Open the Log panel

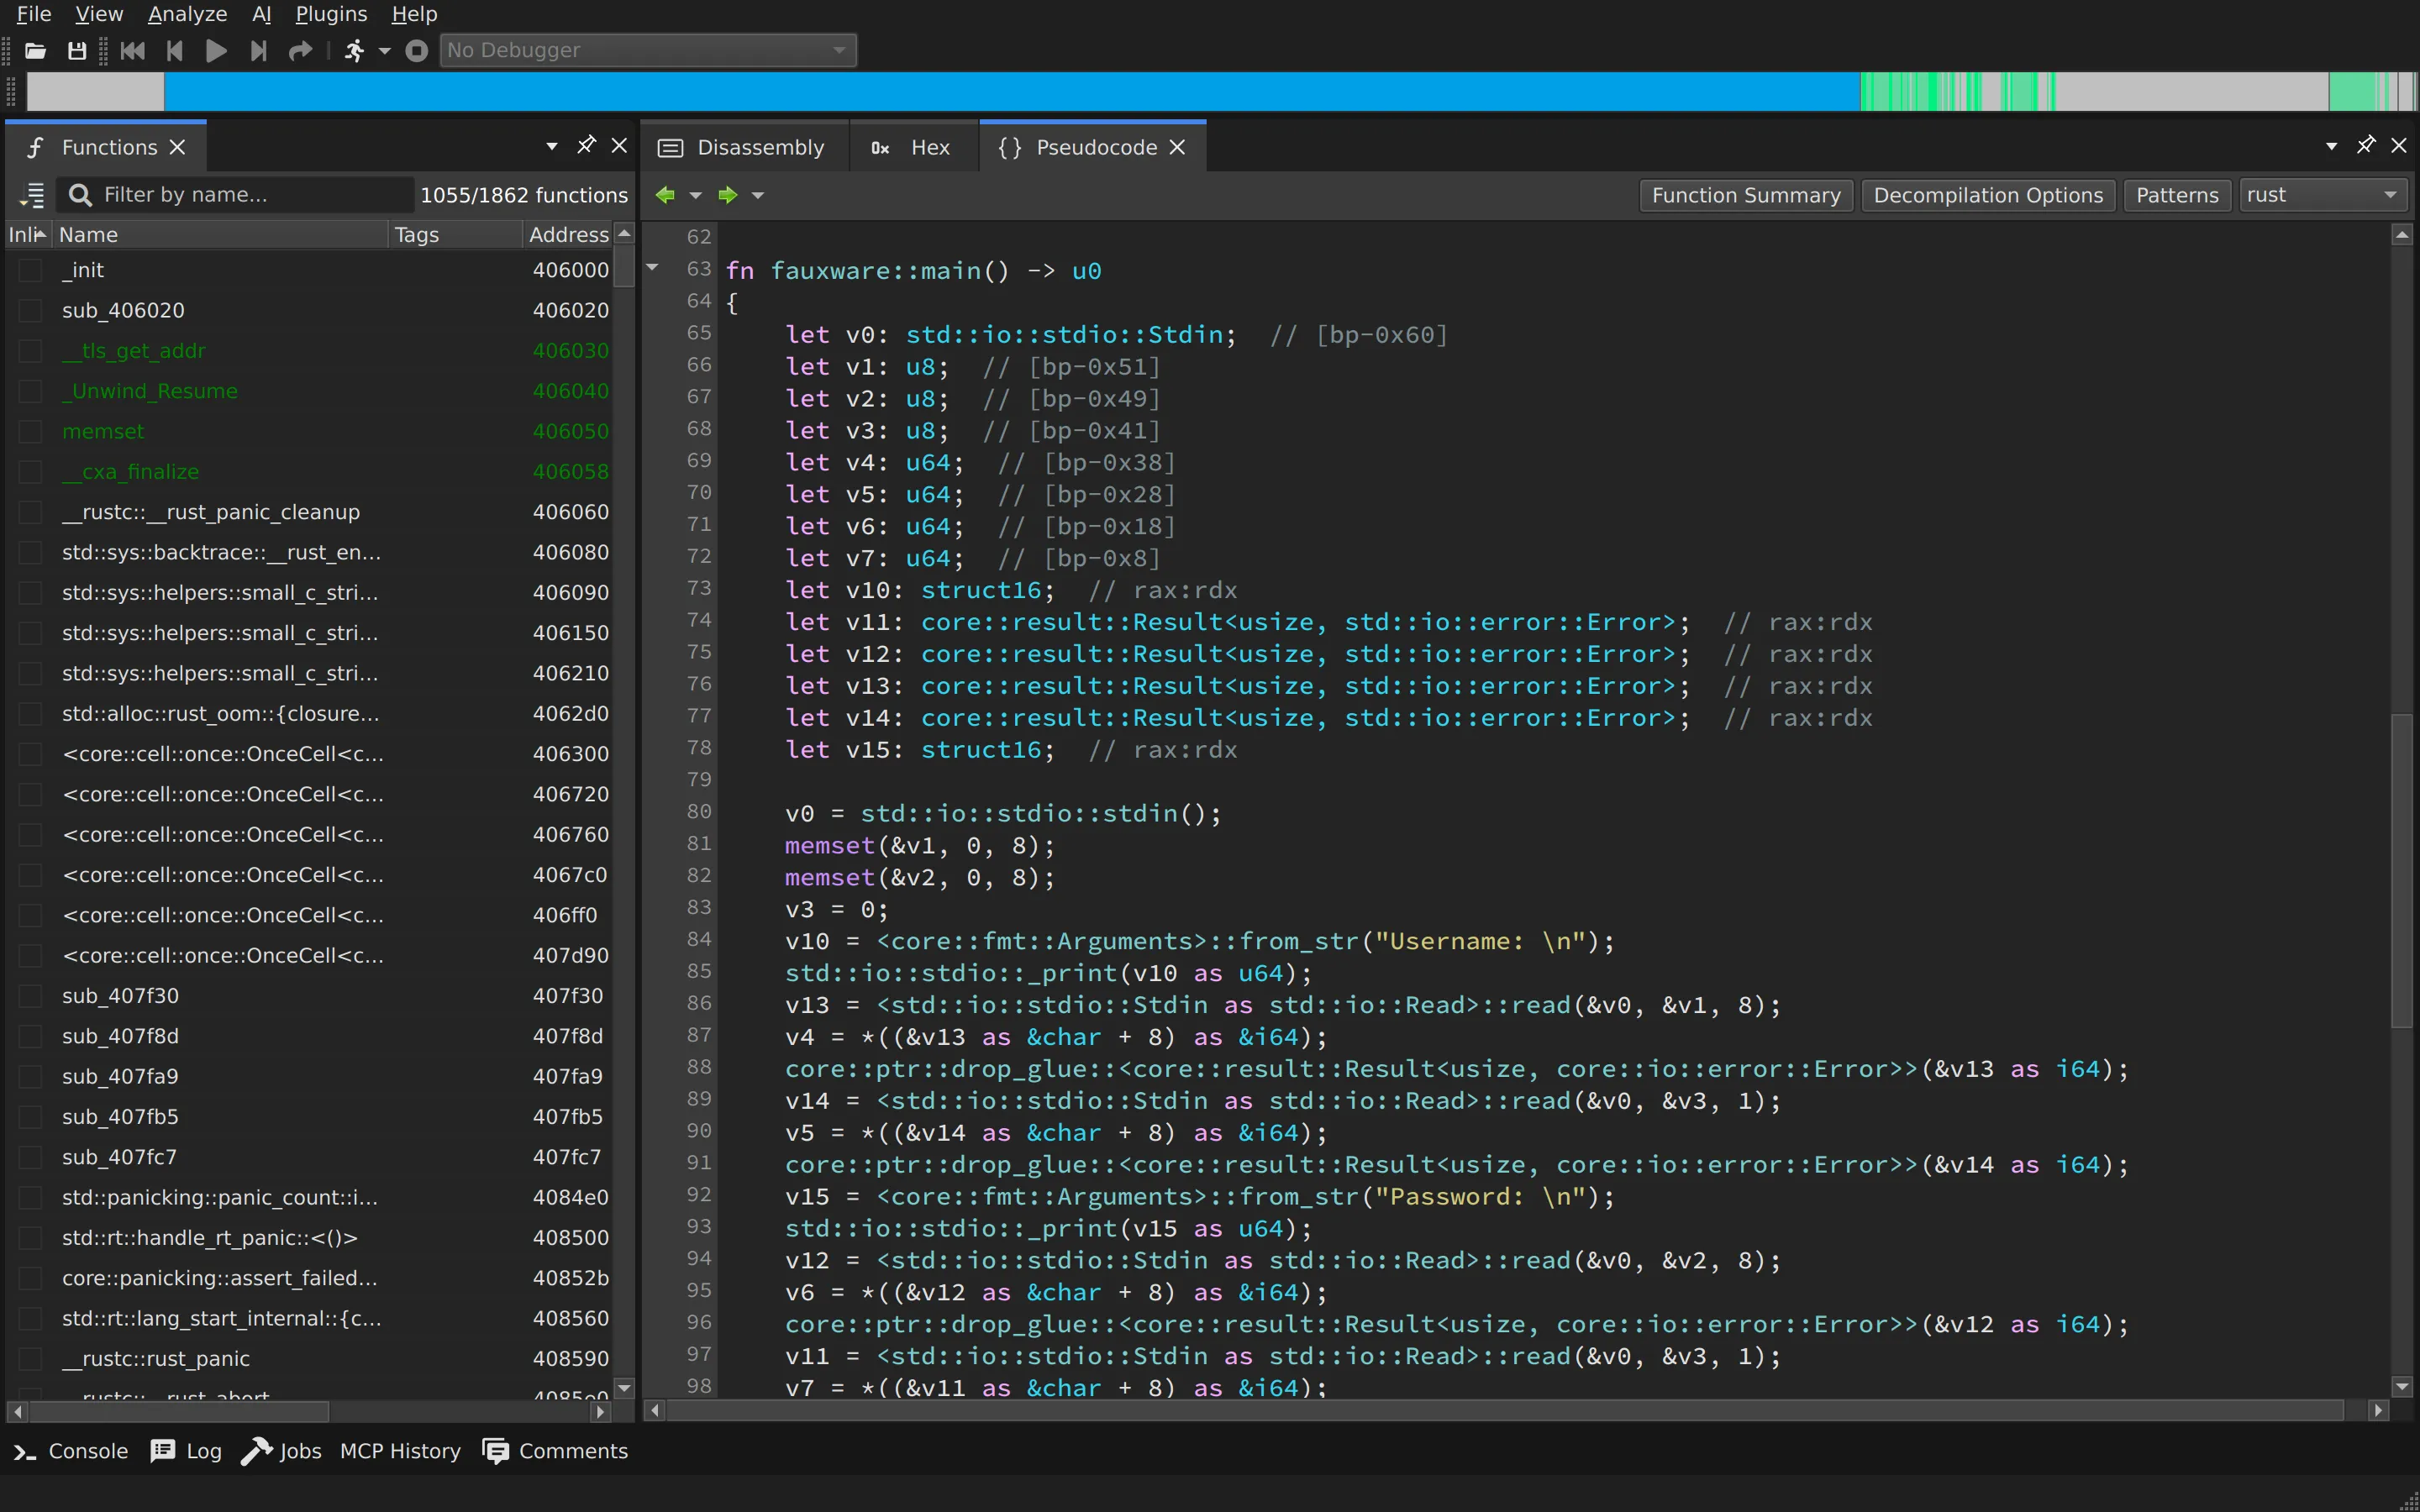186,1451
